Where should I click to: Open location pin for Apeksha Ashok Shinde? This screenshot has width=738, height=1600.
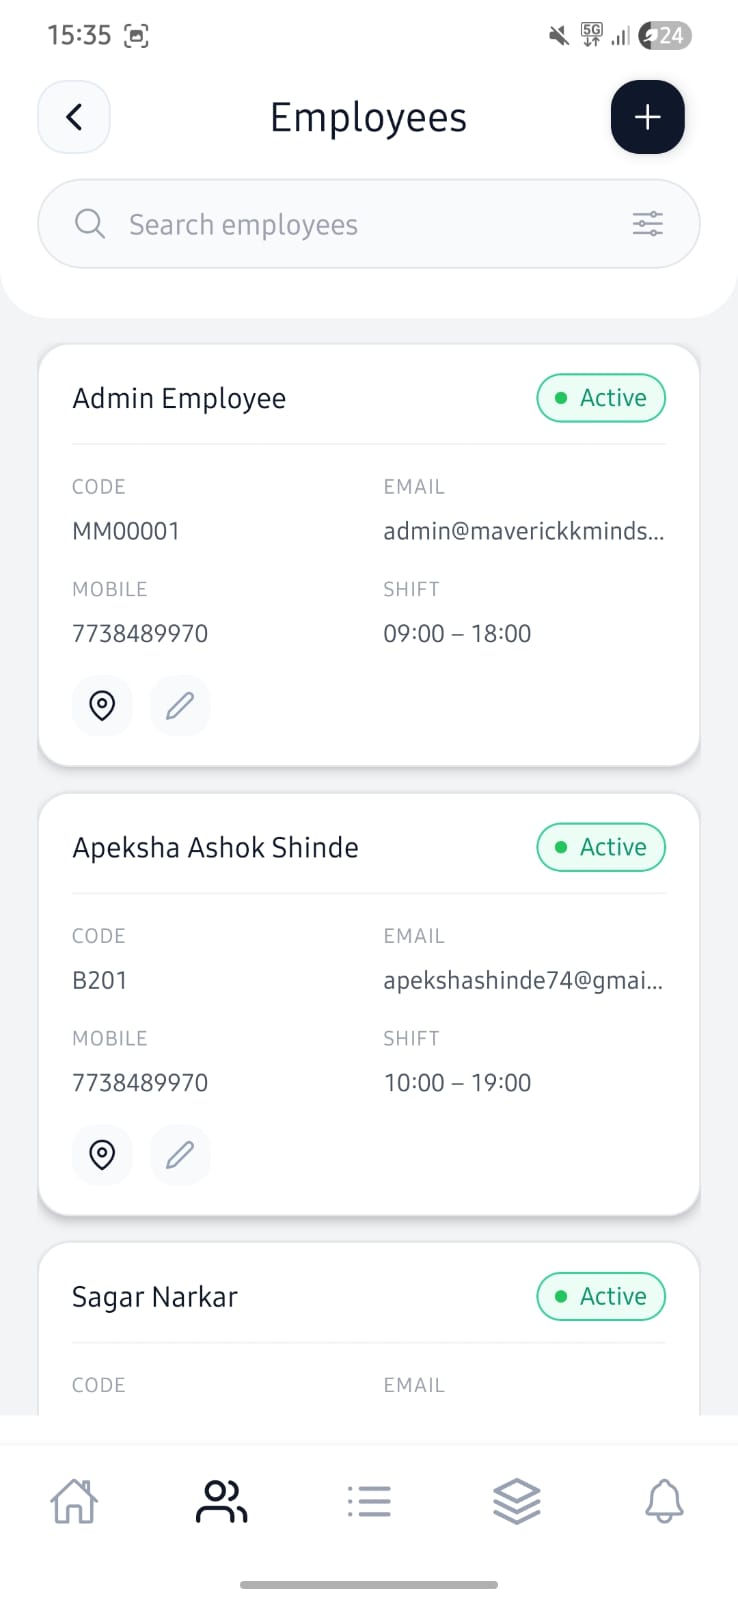point(102,1155)
